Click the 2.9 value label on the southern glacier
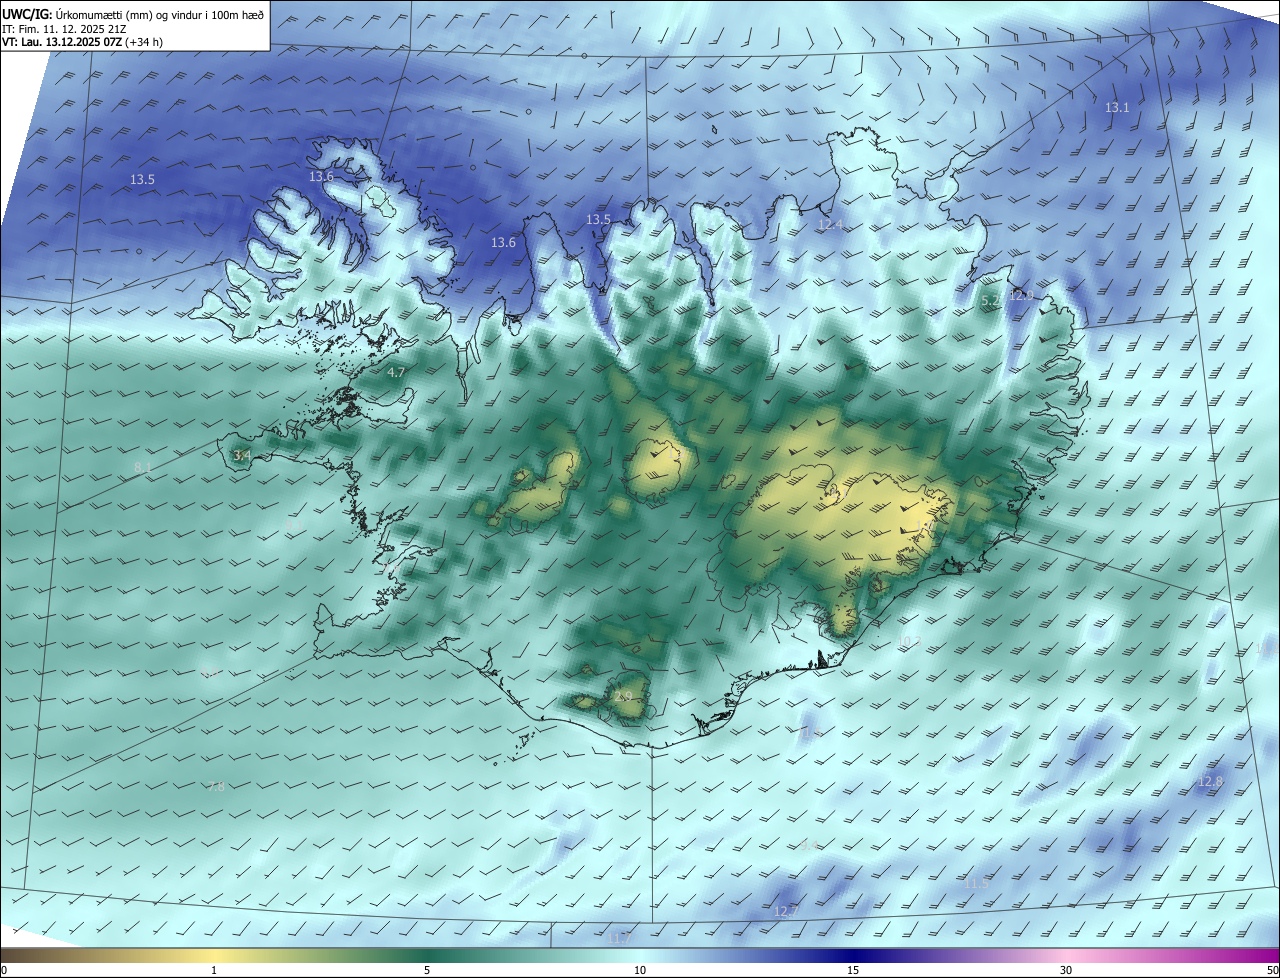1280x978 pixels. (x=623, y=696)
